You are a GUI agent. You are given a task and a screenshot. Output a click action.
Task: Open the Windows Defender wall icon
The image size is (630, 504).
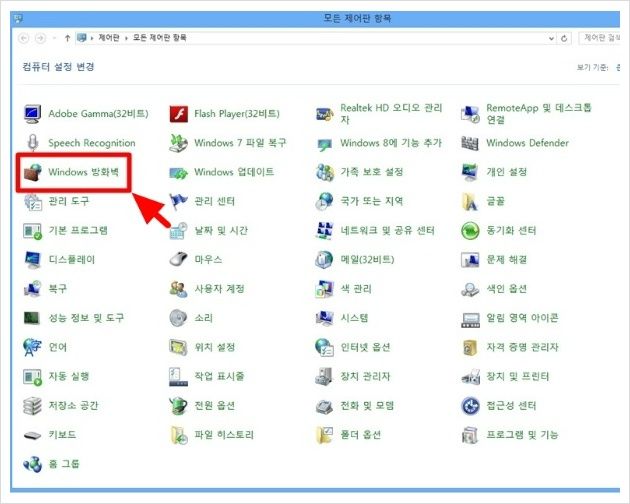[470, 143]
